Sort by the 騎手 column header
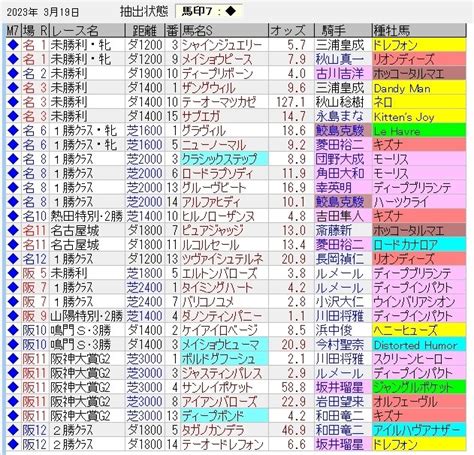 (343, 31)
